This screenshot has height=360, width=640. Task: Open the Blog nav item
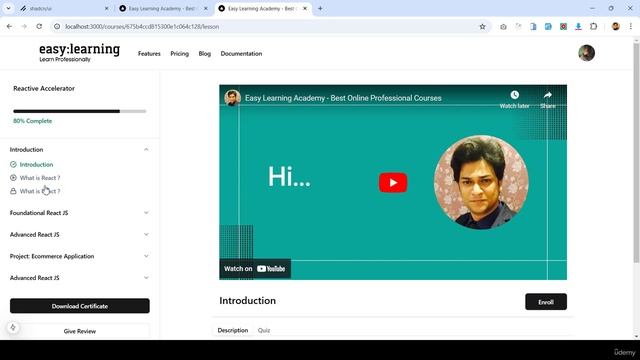pos(204,53)
